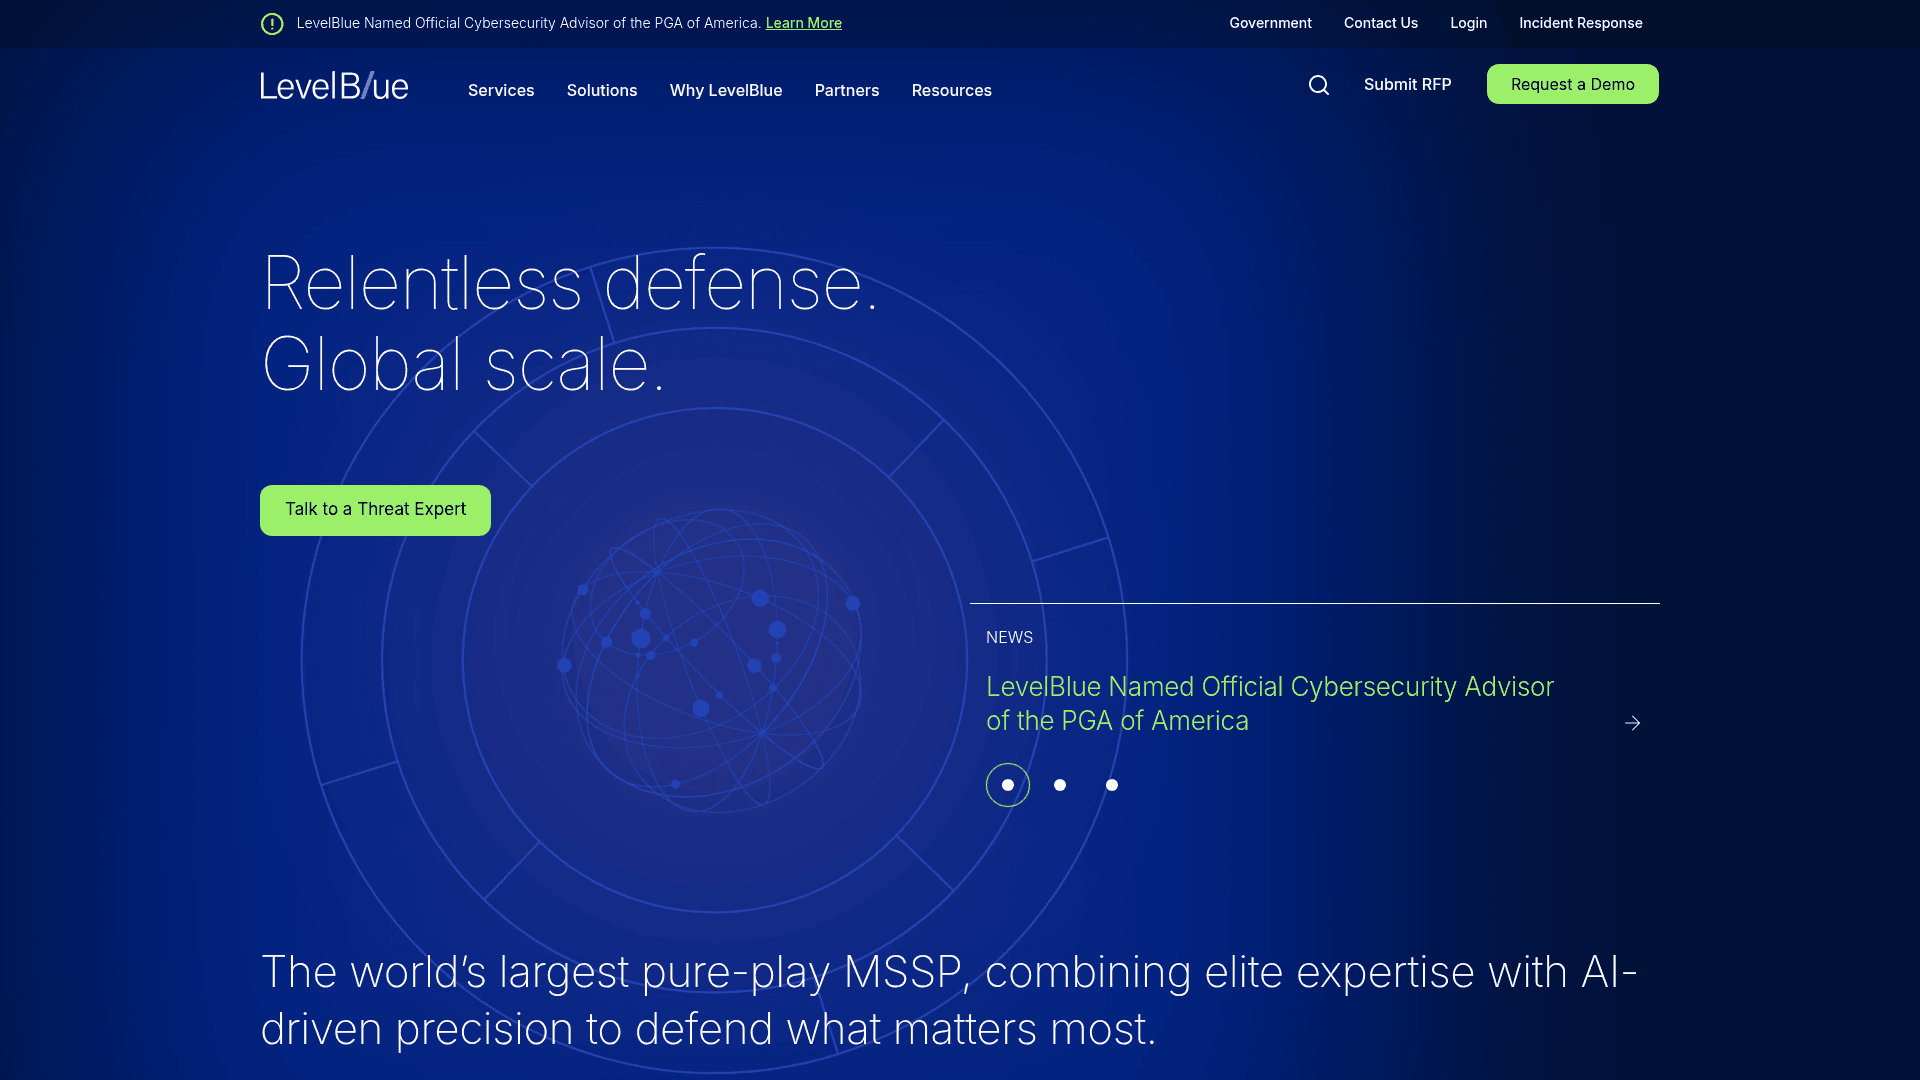Expand the Solutions menu

tap(602, 90)
